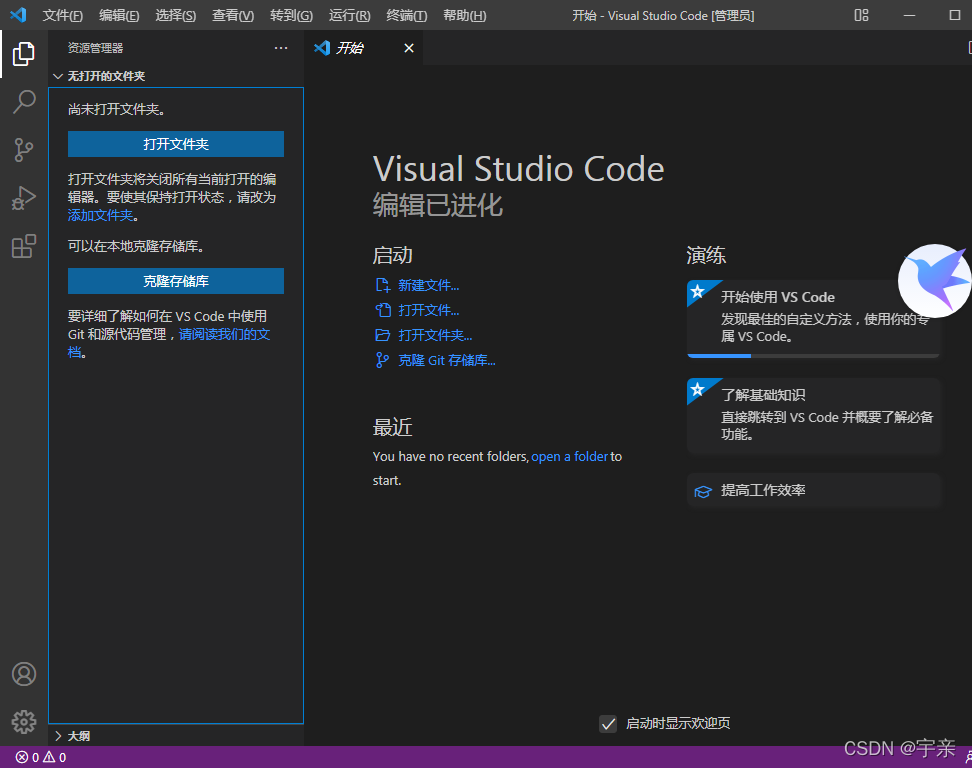
Task: Click the errors and warnings status bar indicator
Action: point(41,757)
